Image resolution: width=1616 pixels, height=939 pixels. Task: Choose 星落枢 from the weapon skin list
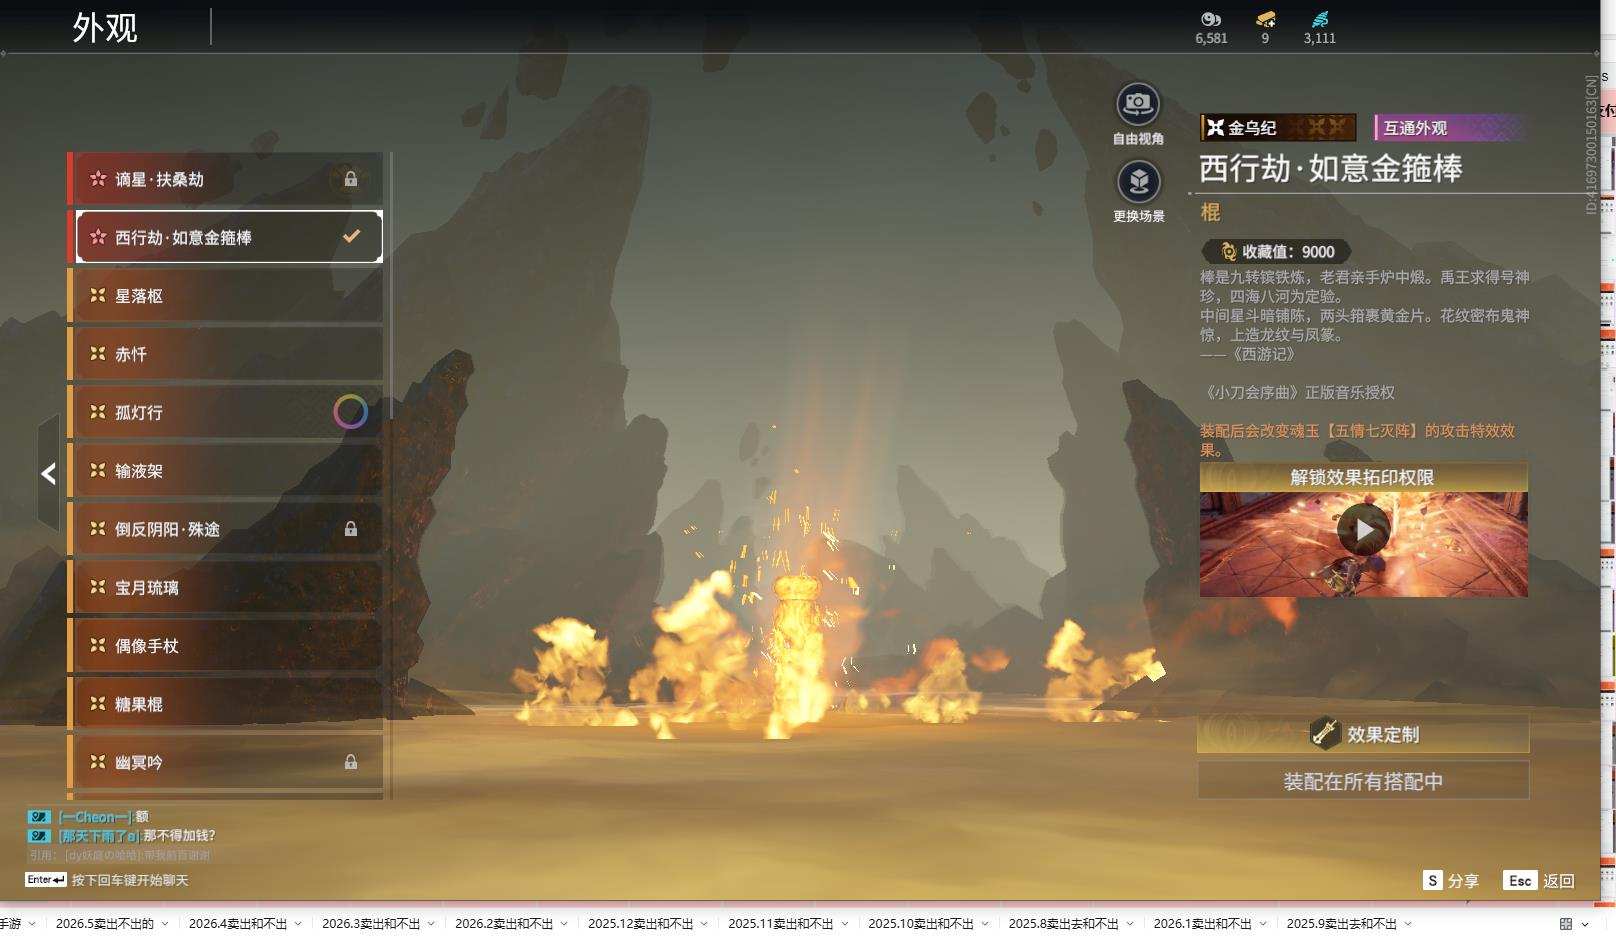[226, 296]
